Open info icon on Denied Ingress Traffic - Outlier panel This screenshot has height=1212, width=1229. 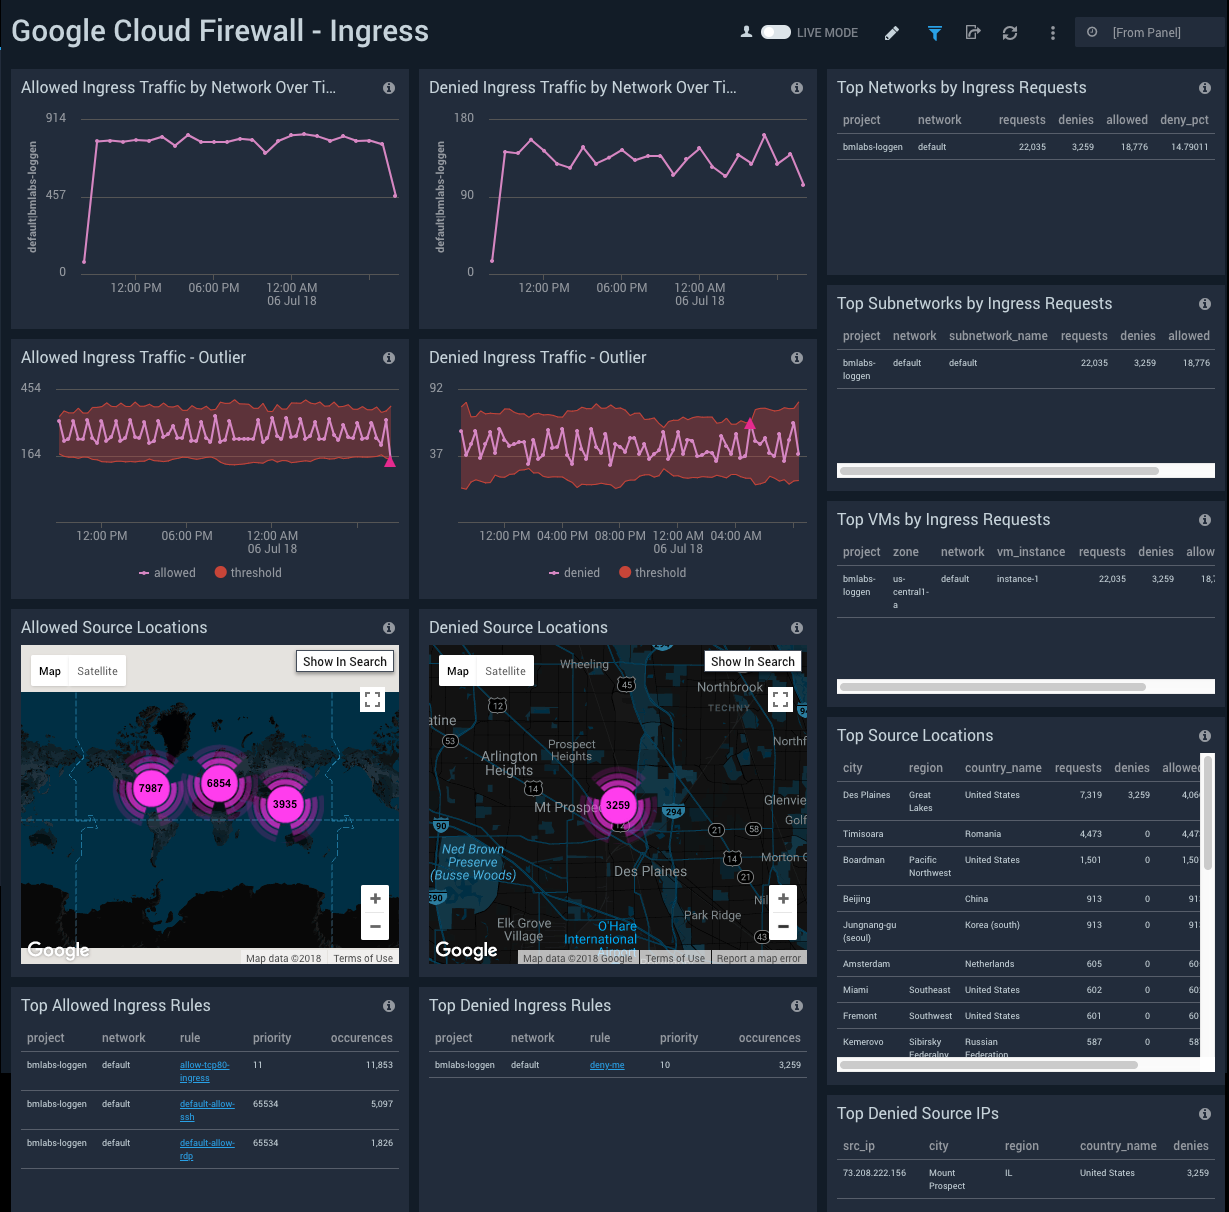[x=797, y=357]
